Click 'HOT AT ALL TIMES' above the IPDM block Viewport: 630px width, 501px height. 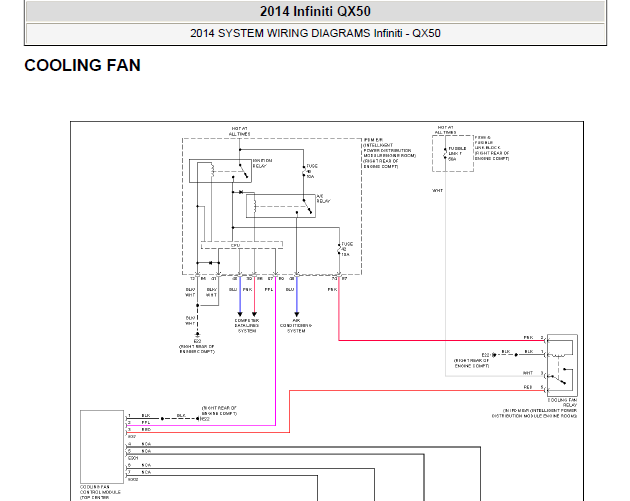click(239, 131)
